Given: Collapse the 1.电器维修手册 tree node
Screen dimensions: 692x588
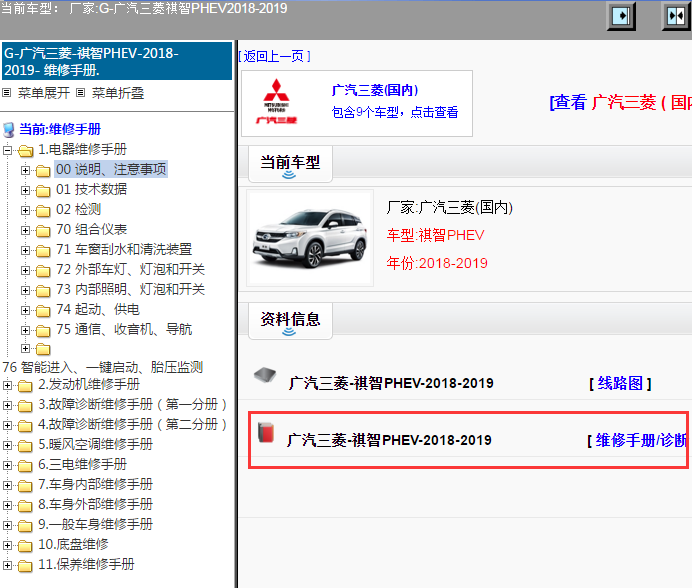Looking at the screenshot, I should pos(7,151).
